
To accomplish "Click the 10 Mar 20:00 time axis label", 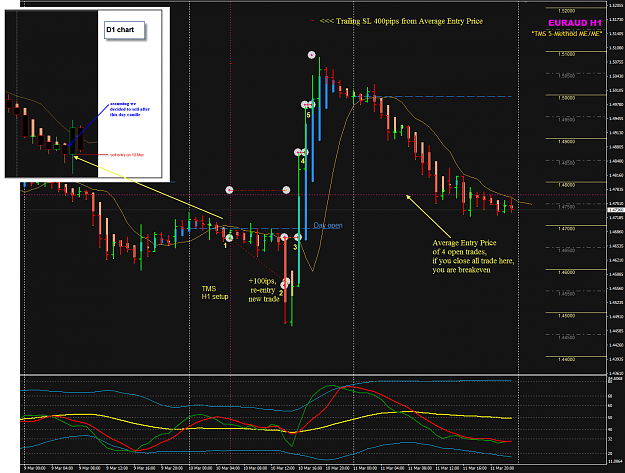I will coord(338,468).
